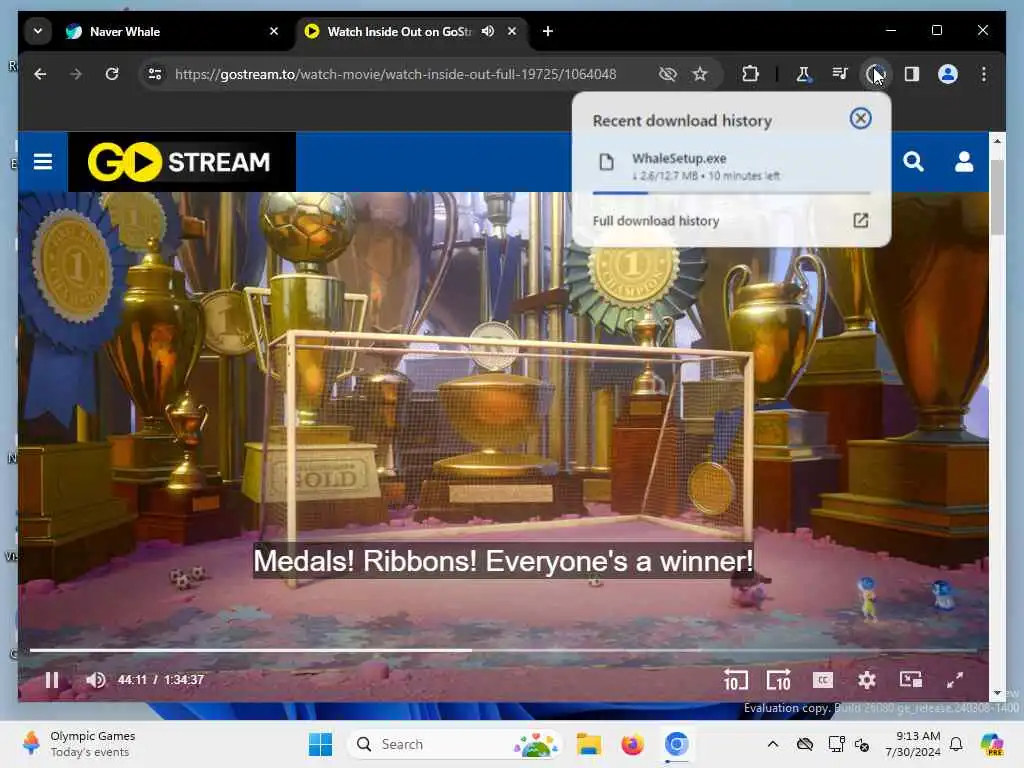Open Chrome Labs flask icon
Screen dimensions: 1024x768
pos(803,74)
